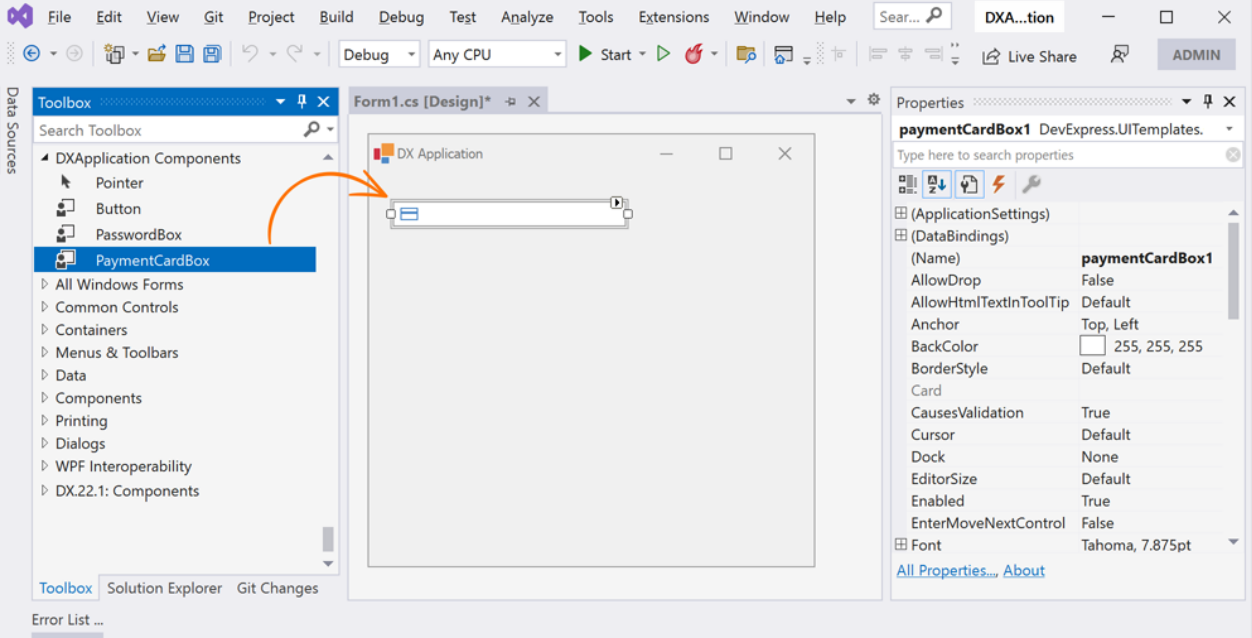Viewport: 1252px width, 638px height.
Task: Open the File menu
Action: [59, 17]
